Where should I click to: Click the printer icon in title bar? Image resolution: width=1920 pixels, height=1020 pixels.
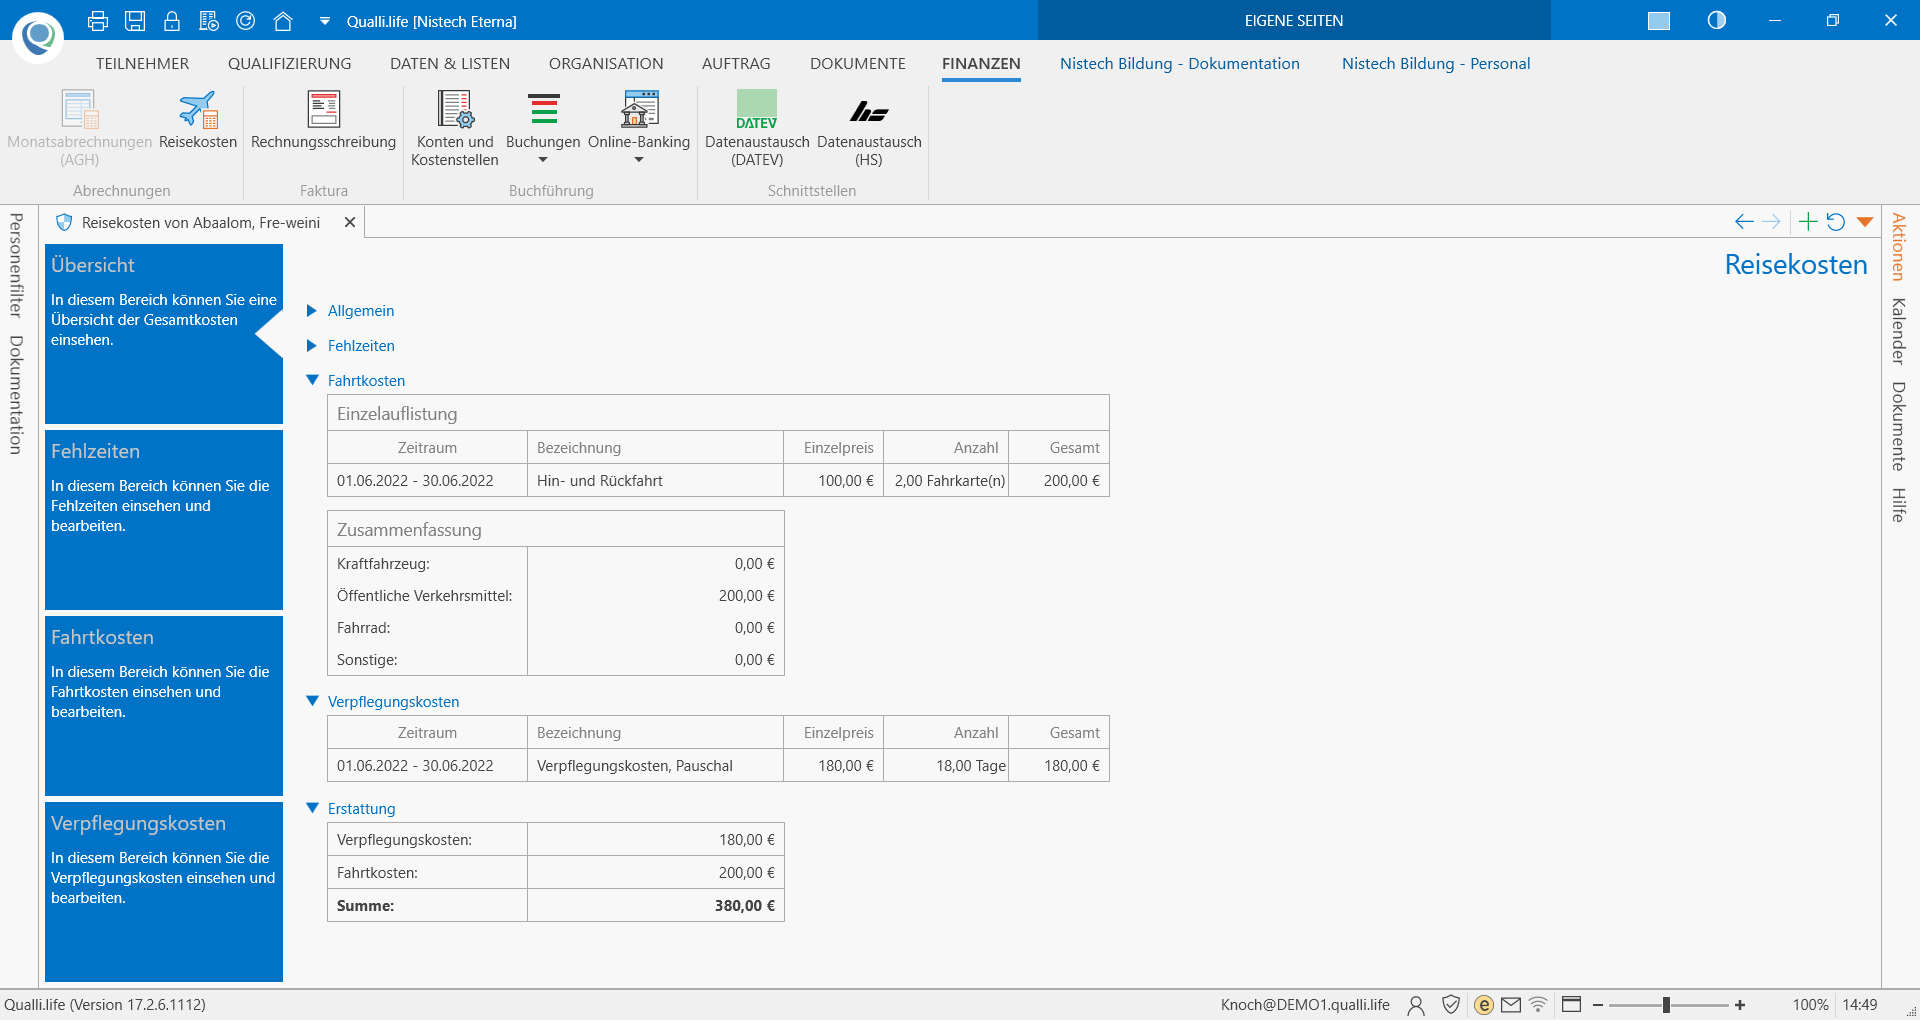98,21
